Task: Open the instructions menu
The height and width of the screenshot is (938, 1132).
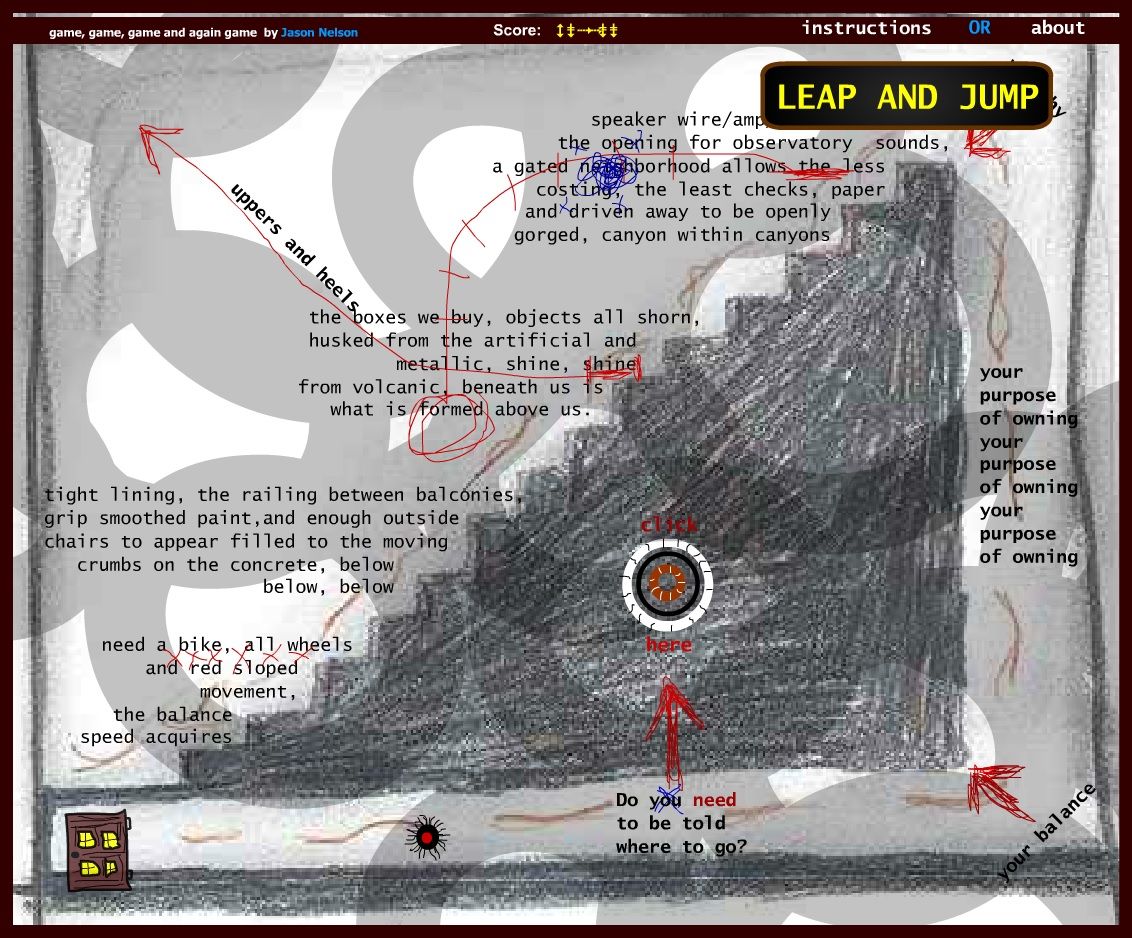Action: coord(866,27)
